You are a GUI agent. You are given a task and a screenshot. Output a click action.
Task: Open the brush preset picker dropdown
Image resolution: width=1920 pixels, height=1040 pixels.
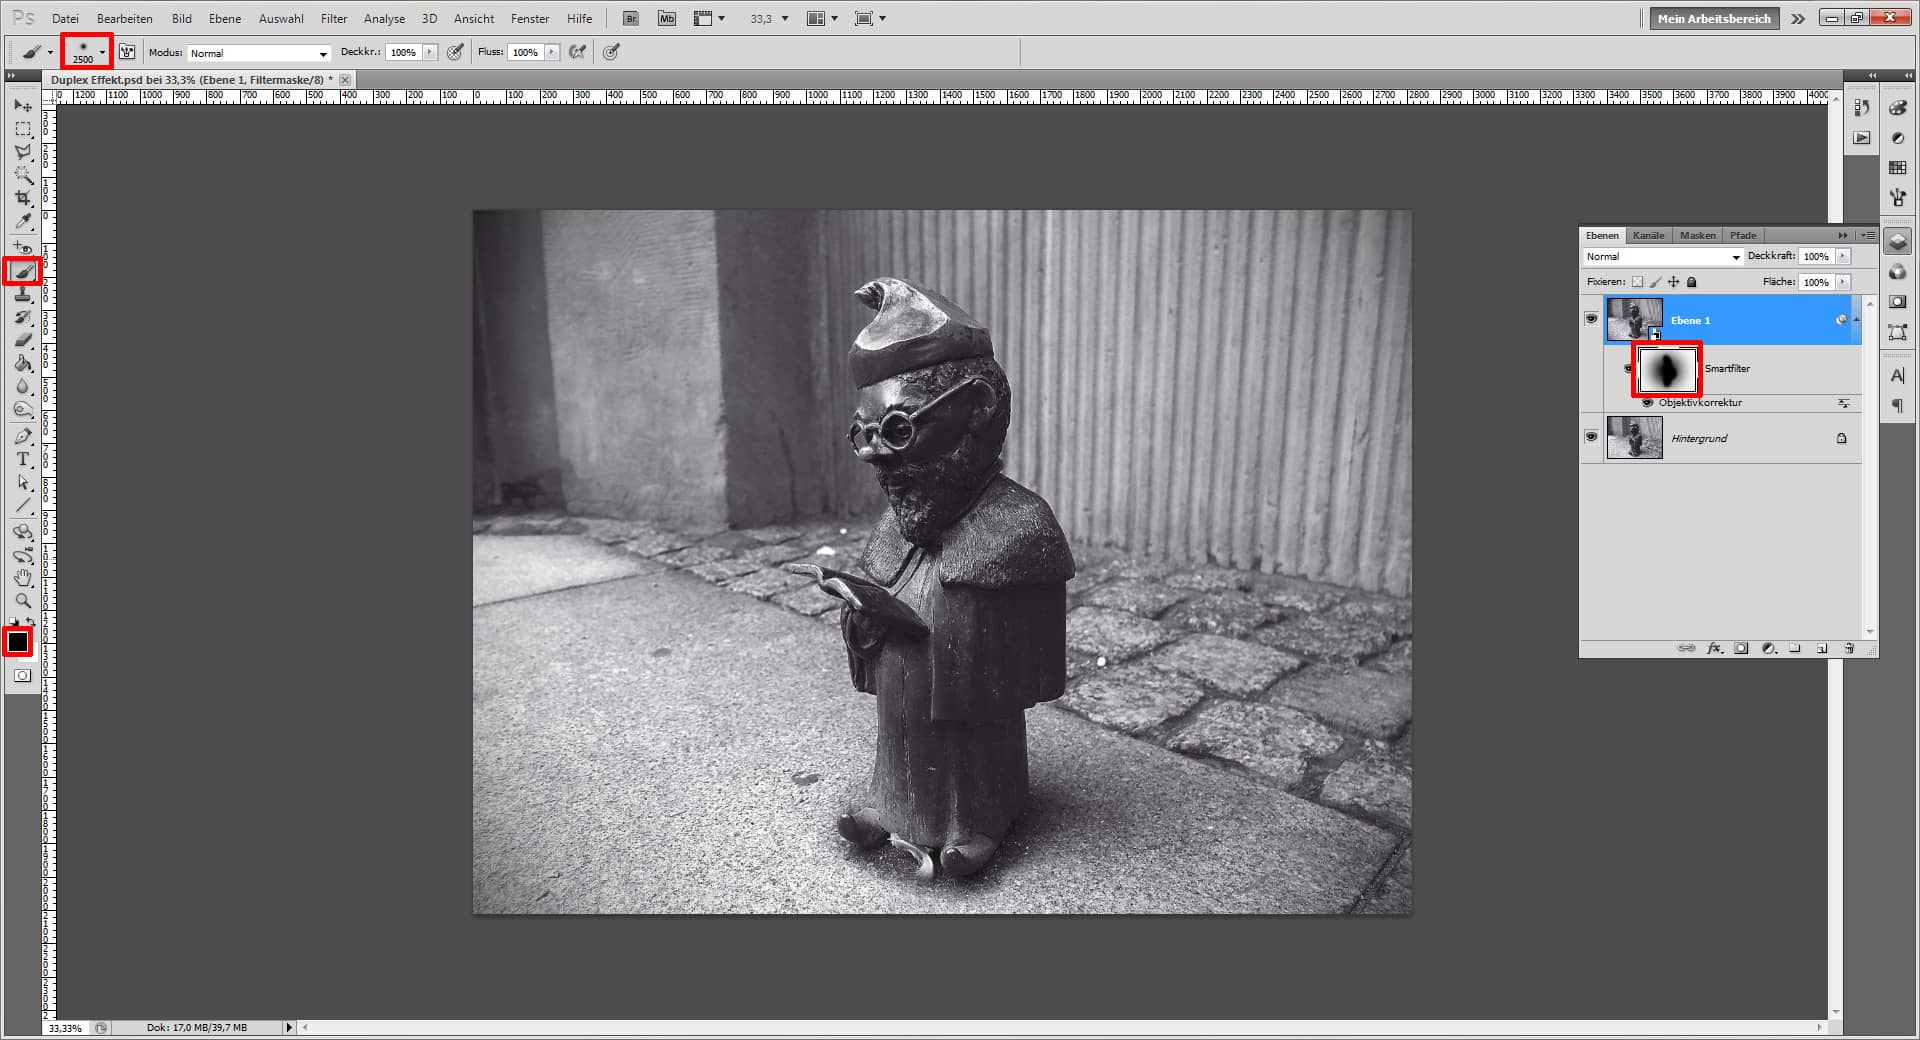click(100, 52)
